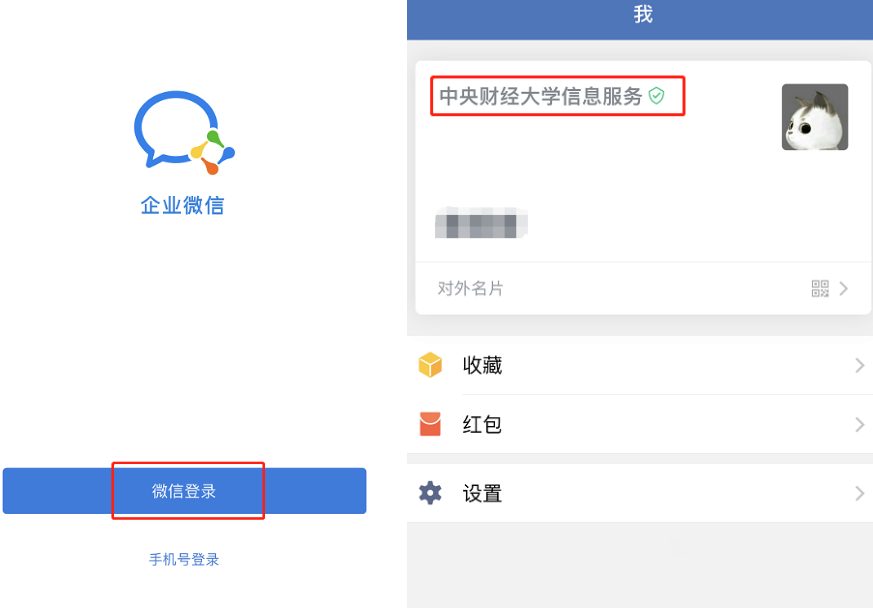
Task: Expand the 设置 row chevron
Action: point(860,493)
